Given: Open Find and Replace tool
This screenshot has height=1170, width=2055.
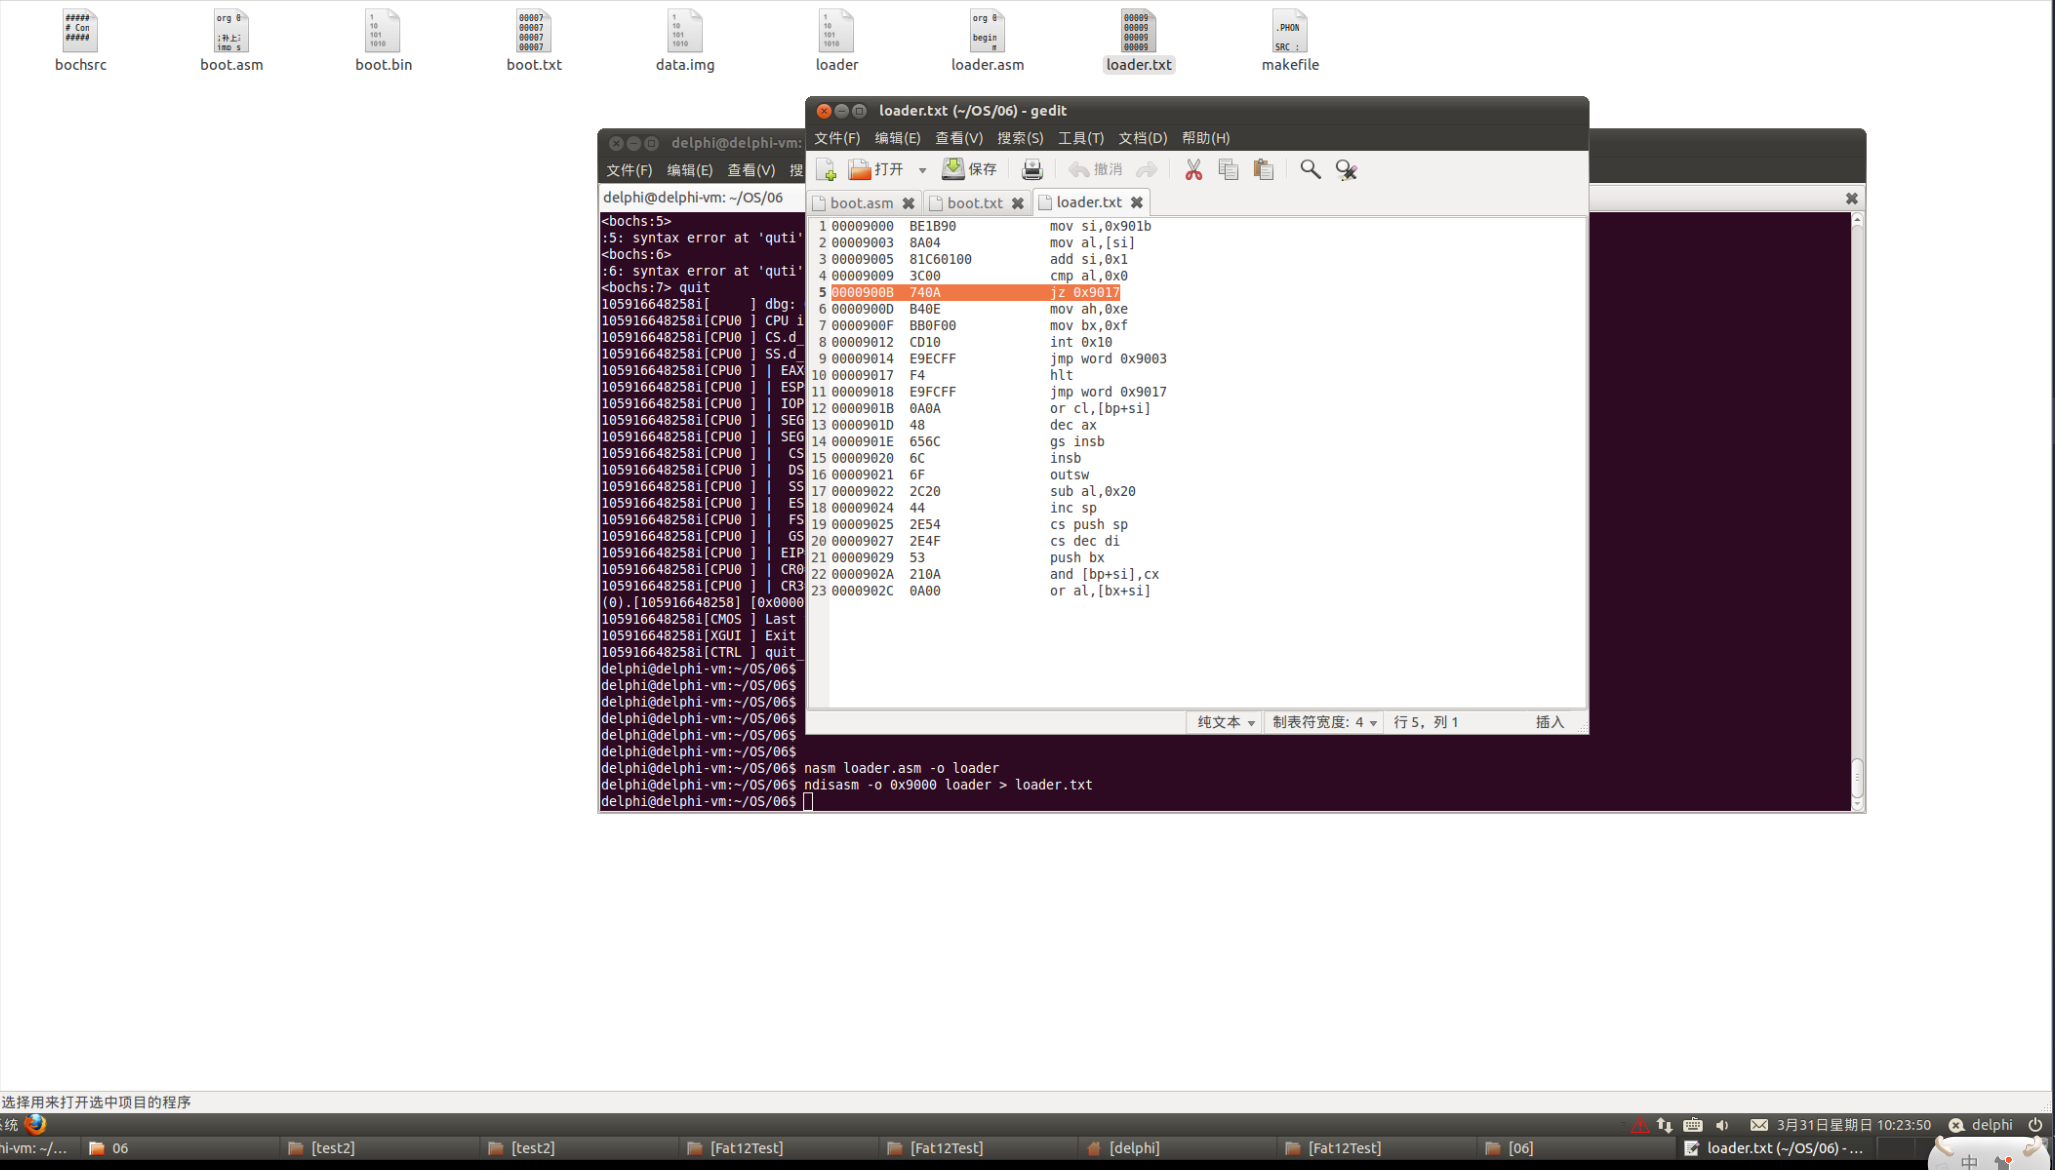Looking at the screenshot, I should 1346,170.
